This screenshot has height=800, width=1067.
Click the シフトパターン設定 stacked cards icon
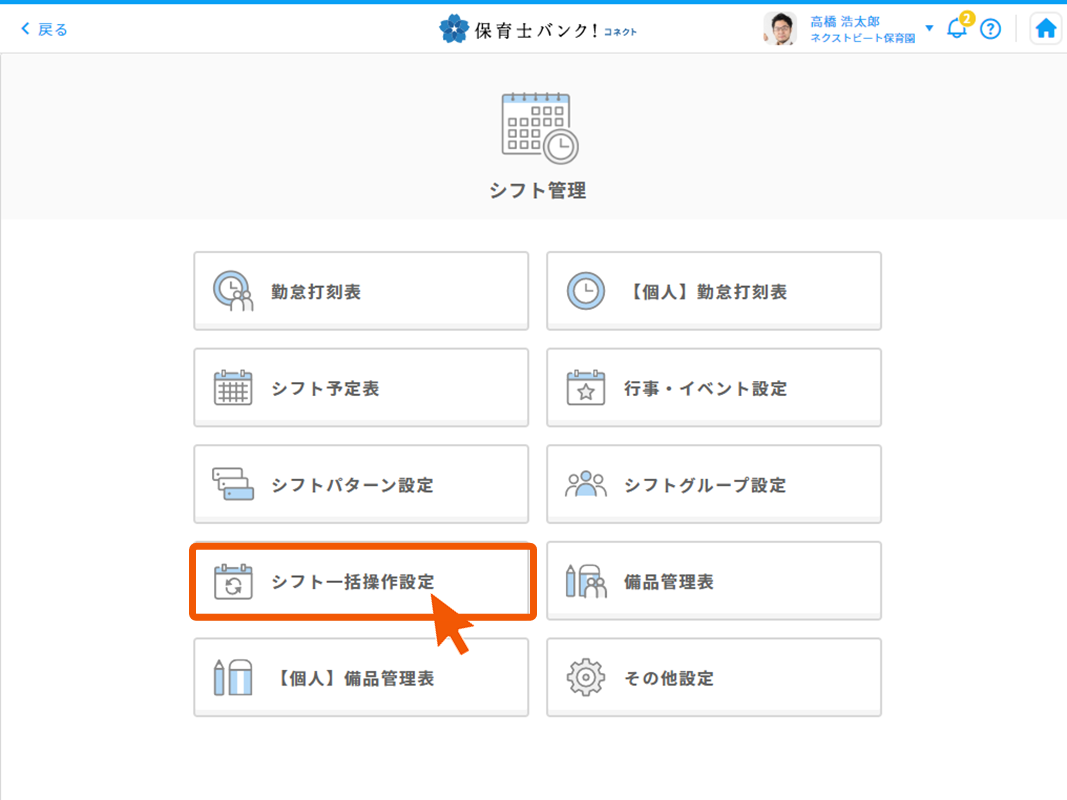click(x=233, y=485)
